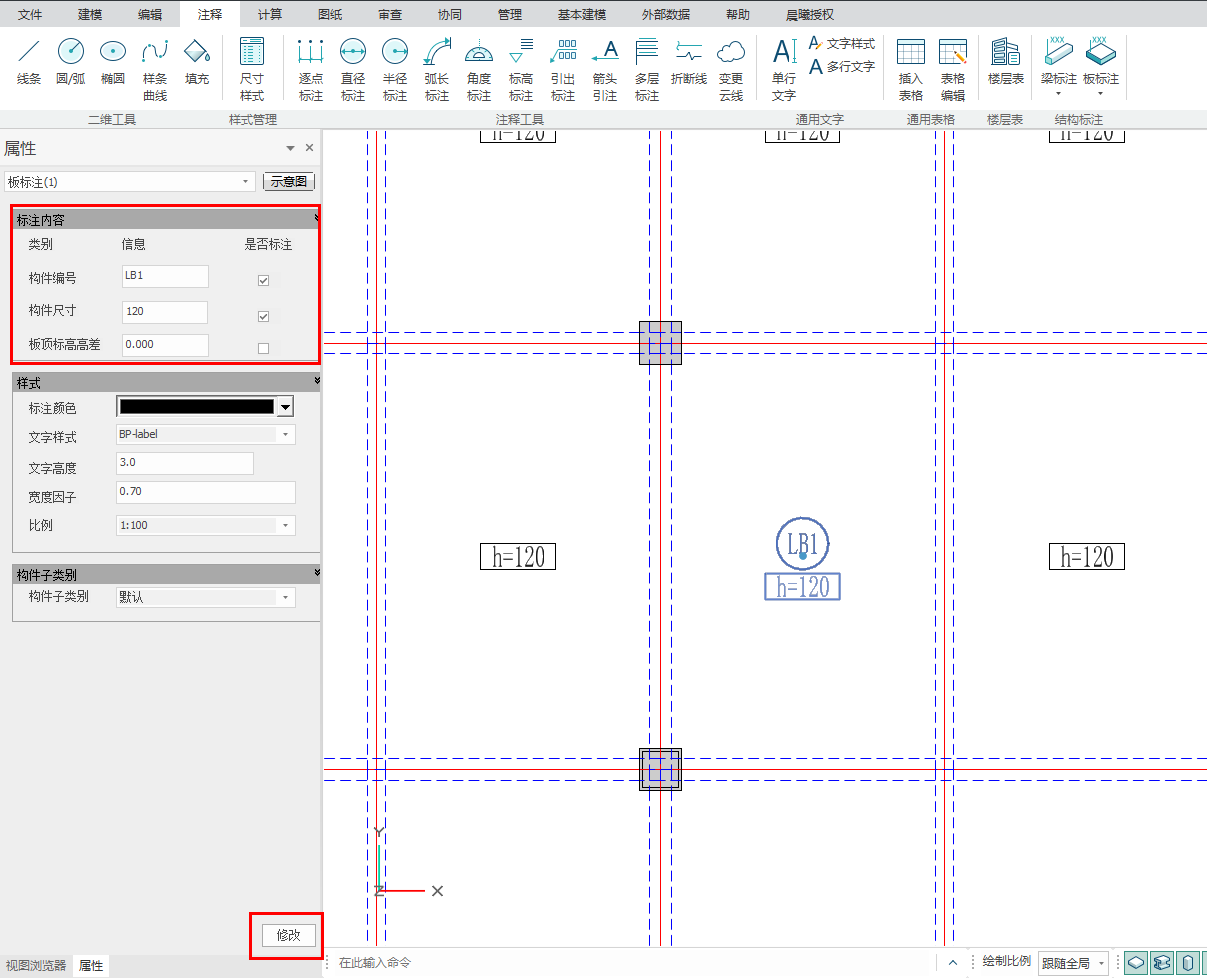Uncheck the 构件编号 annotation checkbox
Image resolution: width=1207 pixels, height=978 pixels.
click(264, 281)
